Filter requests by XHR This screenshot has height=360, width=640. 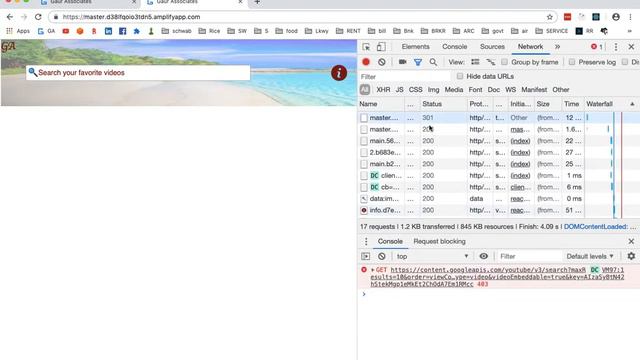383,90
